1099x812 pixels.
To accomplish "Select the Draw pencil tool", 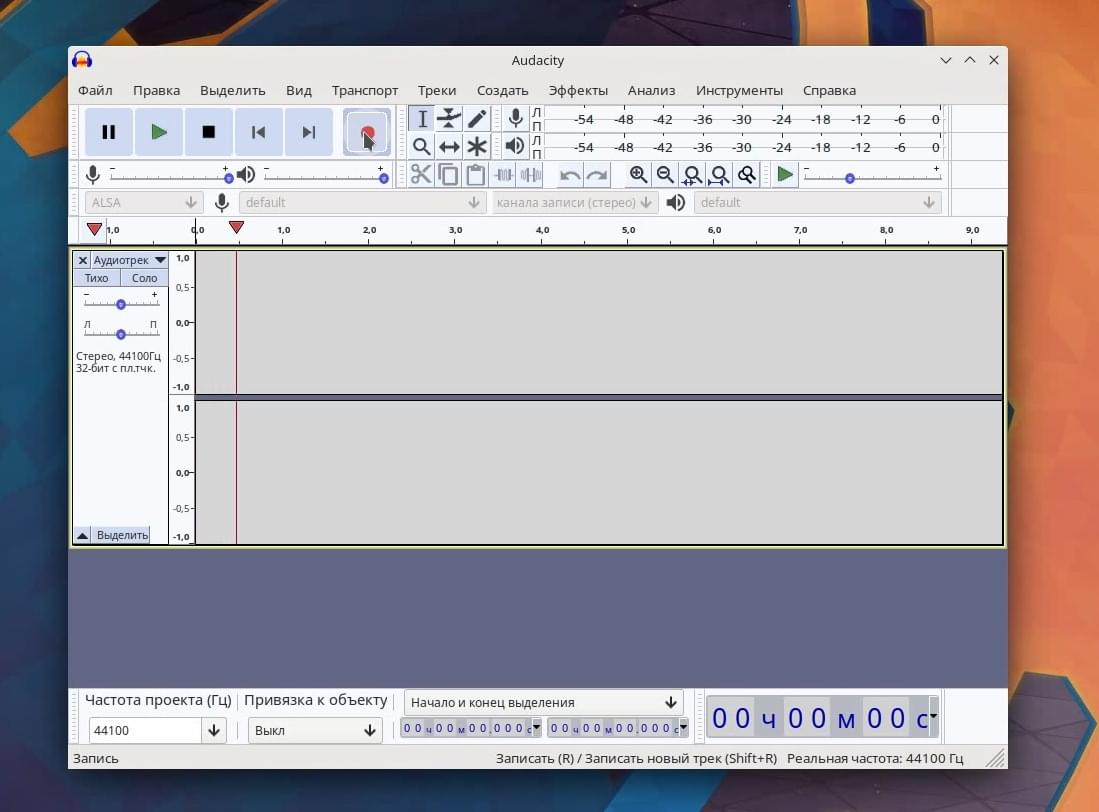I will (477, 118).
